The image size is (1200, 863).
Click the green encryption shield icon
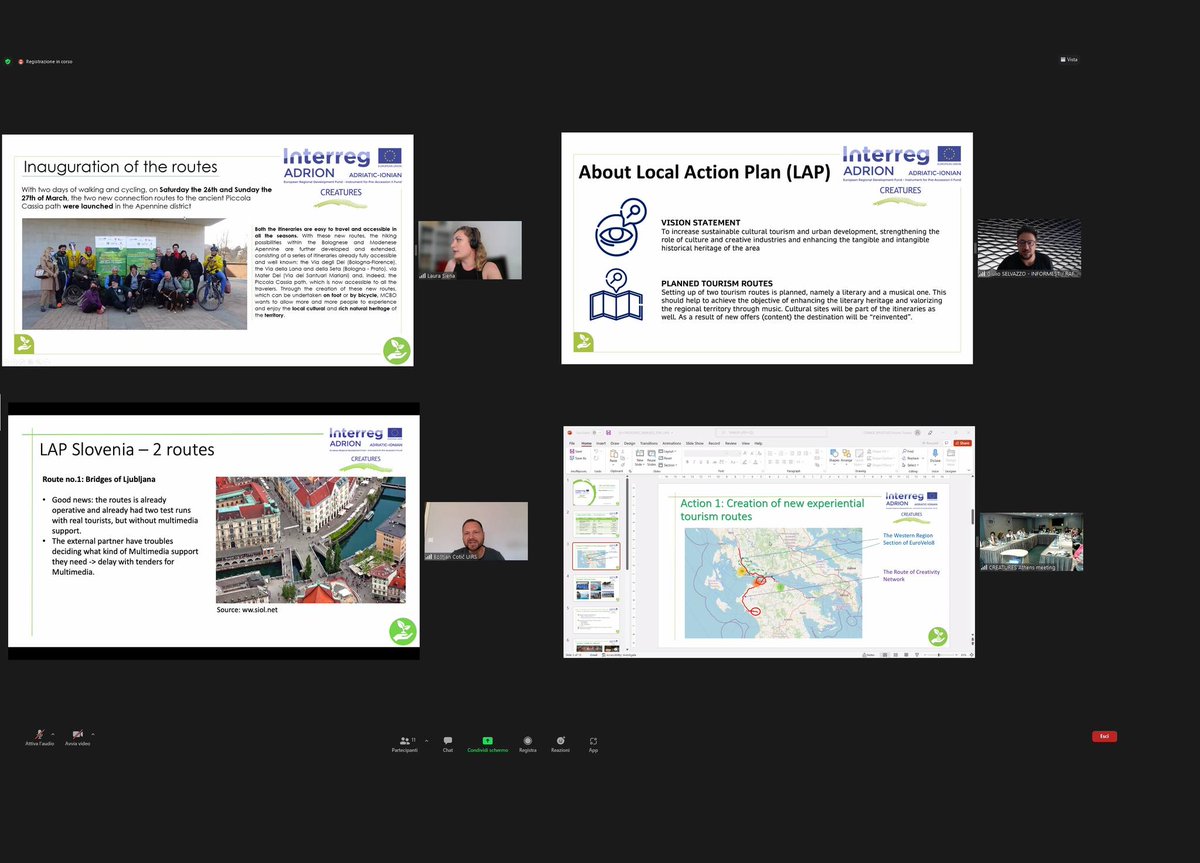click(x=8, y=61)
